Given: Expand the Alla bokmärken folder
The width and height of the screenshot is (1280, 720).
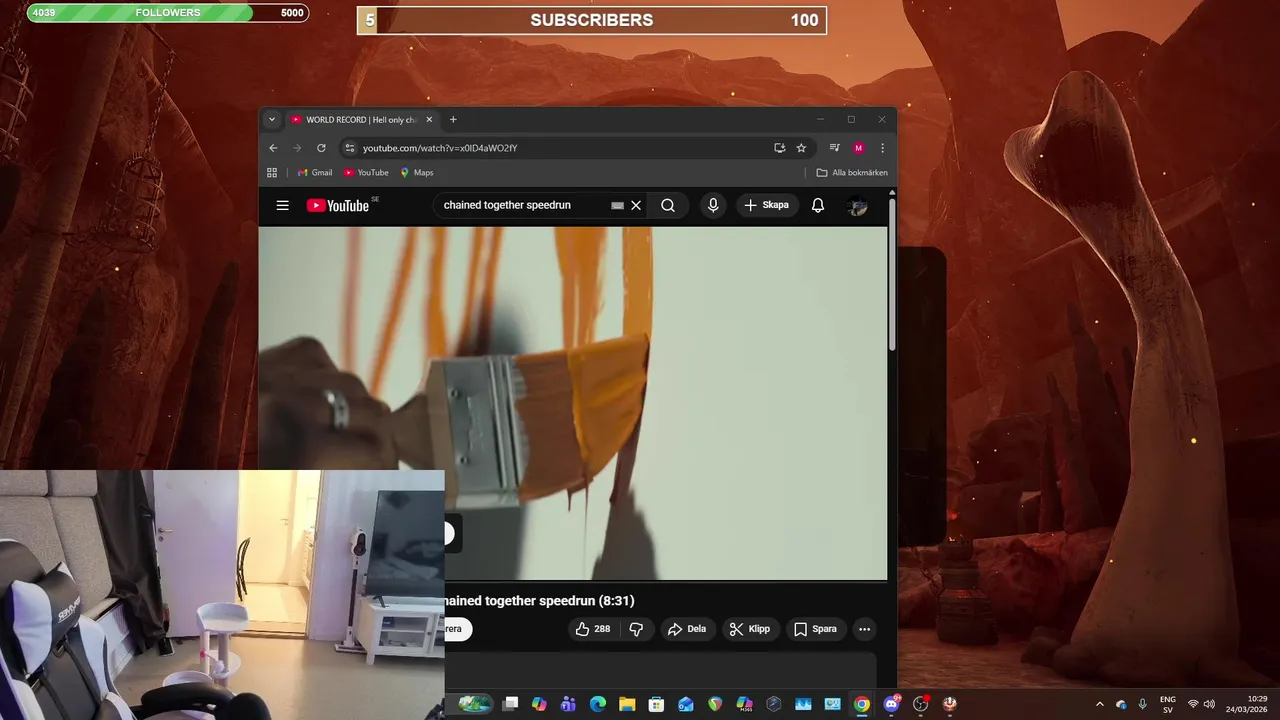Looking at the screenshot, I should 852,173.
